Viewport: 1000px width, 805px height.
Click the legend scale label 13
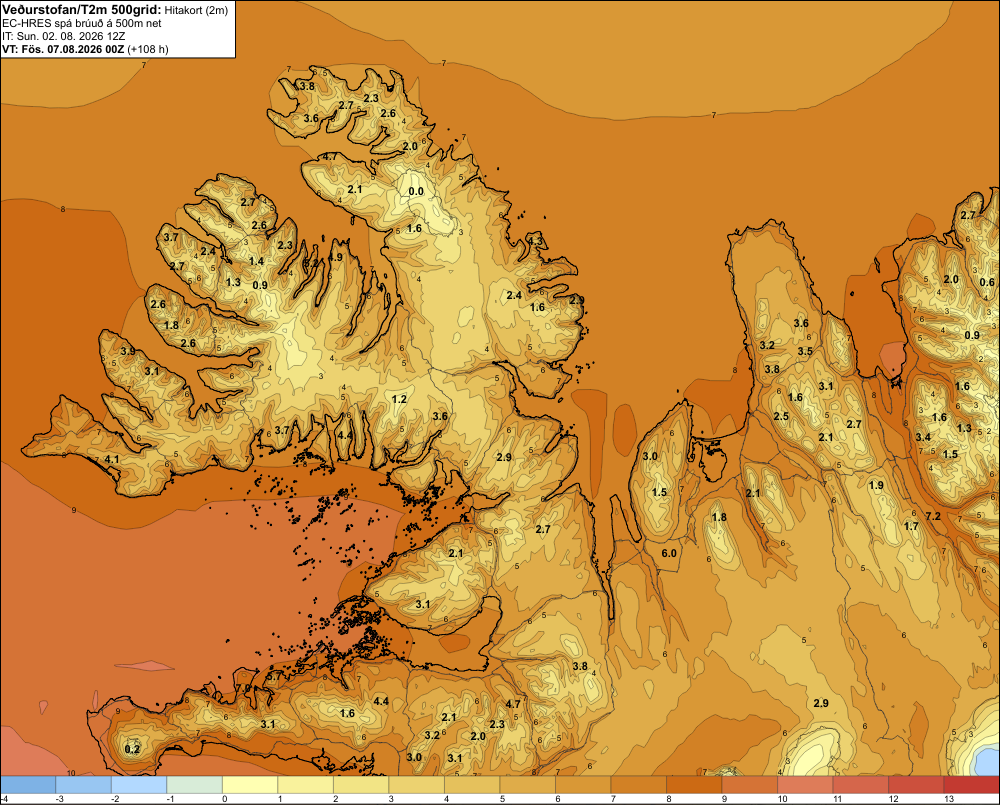[949, 799]
